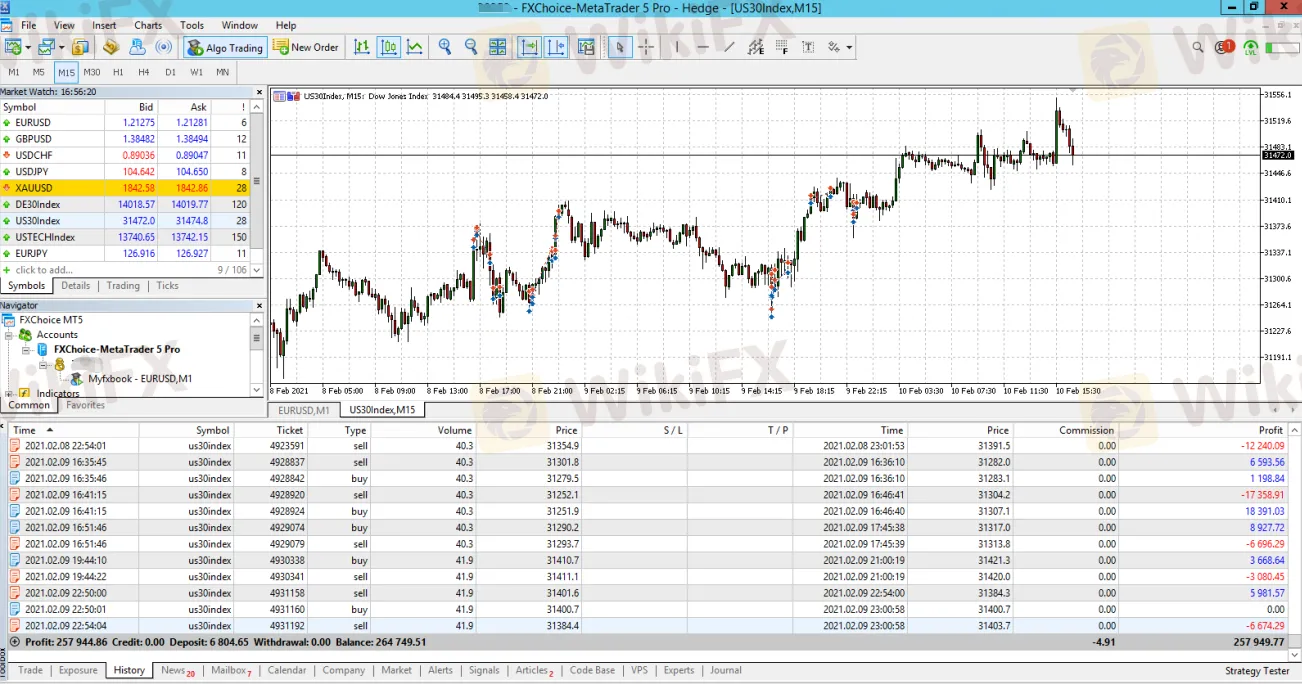This screenshot has width=1302, height=684.
Task: Tile chart windows using the grid icon
Action: 497,47
